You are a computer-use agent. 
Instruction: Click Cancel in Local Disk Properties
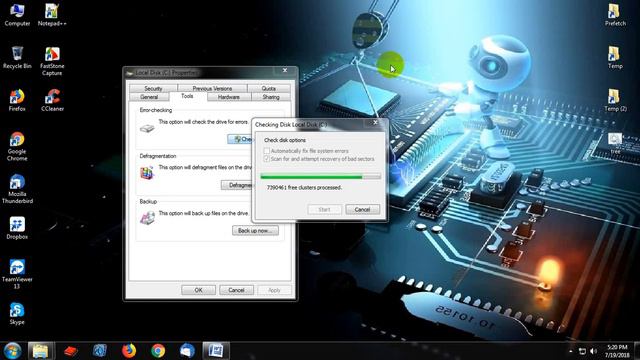pos(236,290)
